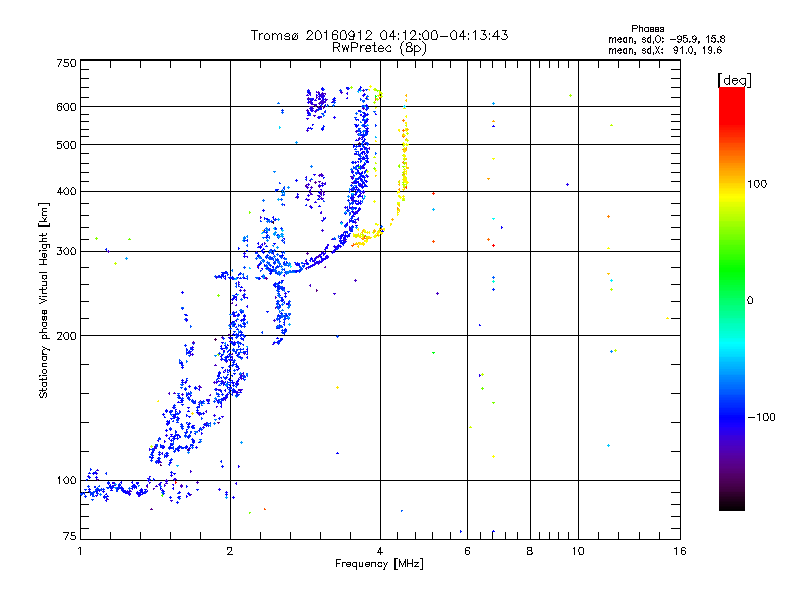The height and width of the screenshot is (600, 800).
Task: Click the '[deg]' colorbar unit label
Action: point(734,80)
